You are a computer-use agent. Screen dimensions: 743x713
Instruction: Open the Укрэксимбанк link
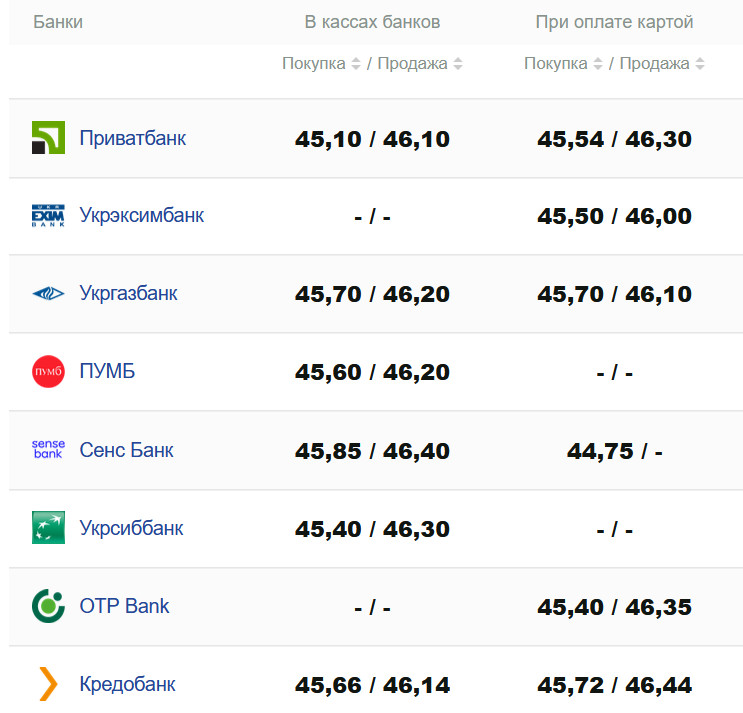tap(142, 215)
